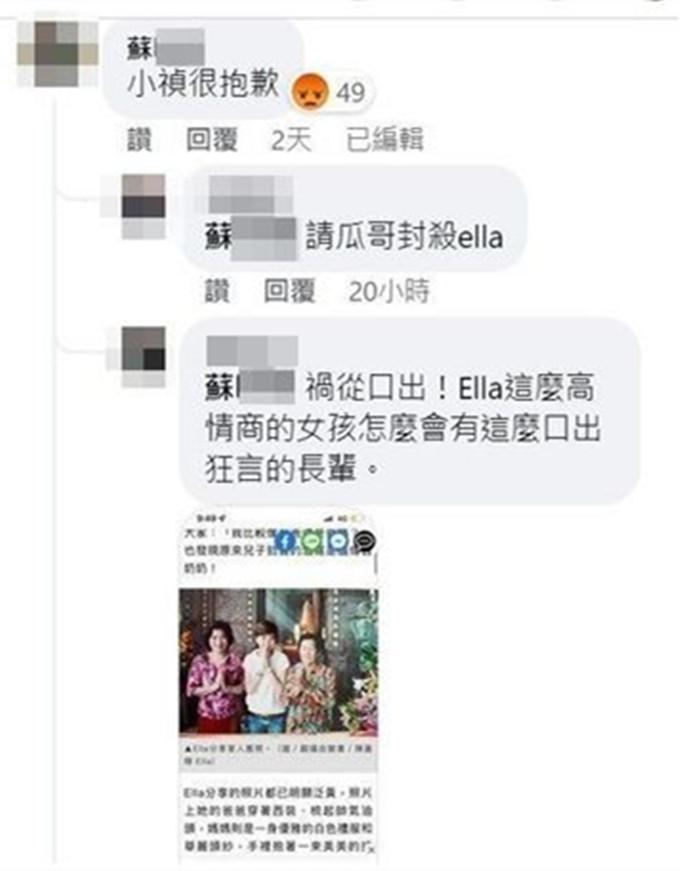Reply to the 請瓜哥封殺ella comment via 回覆

tap(289, 291)
